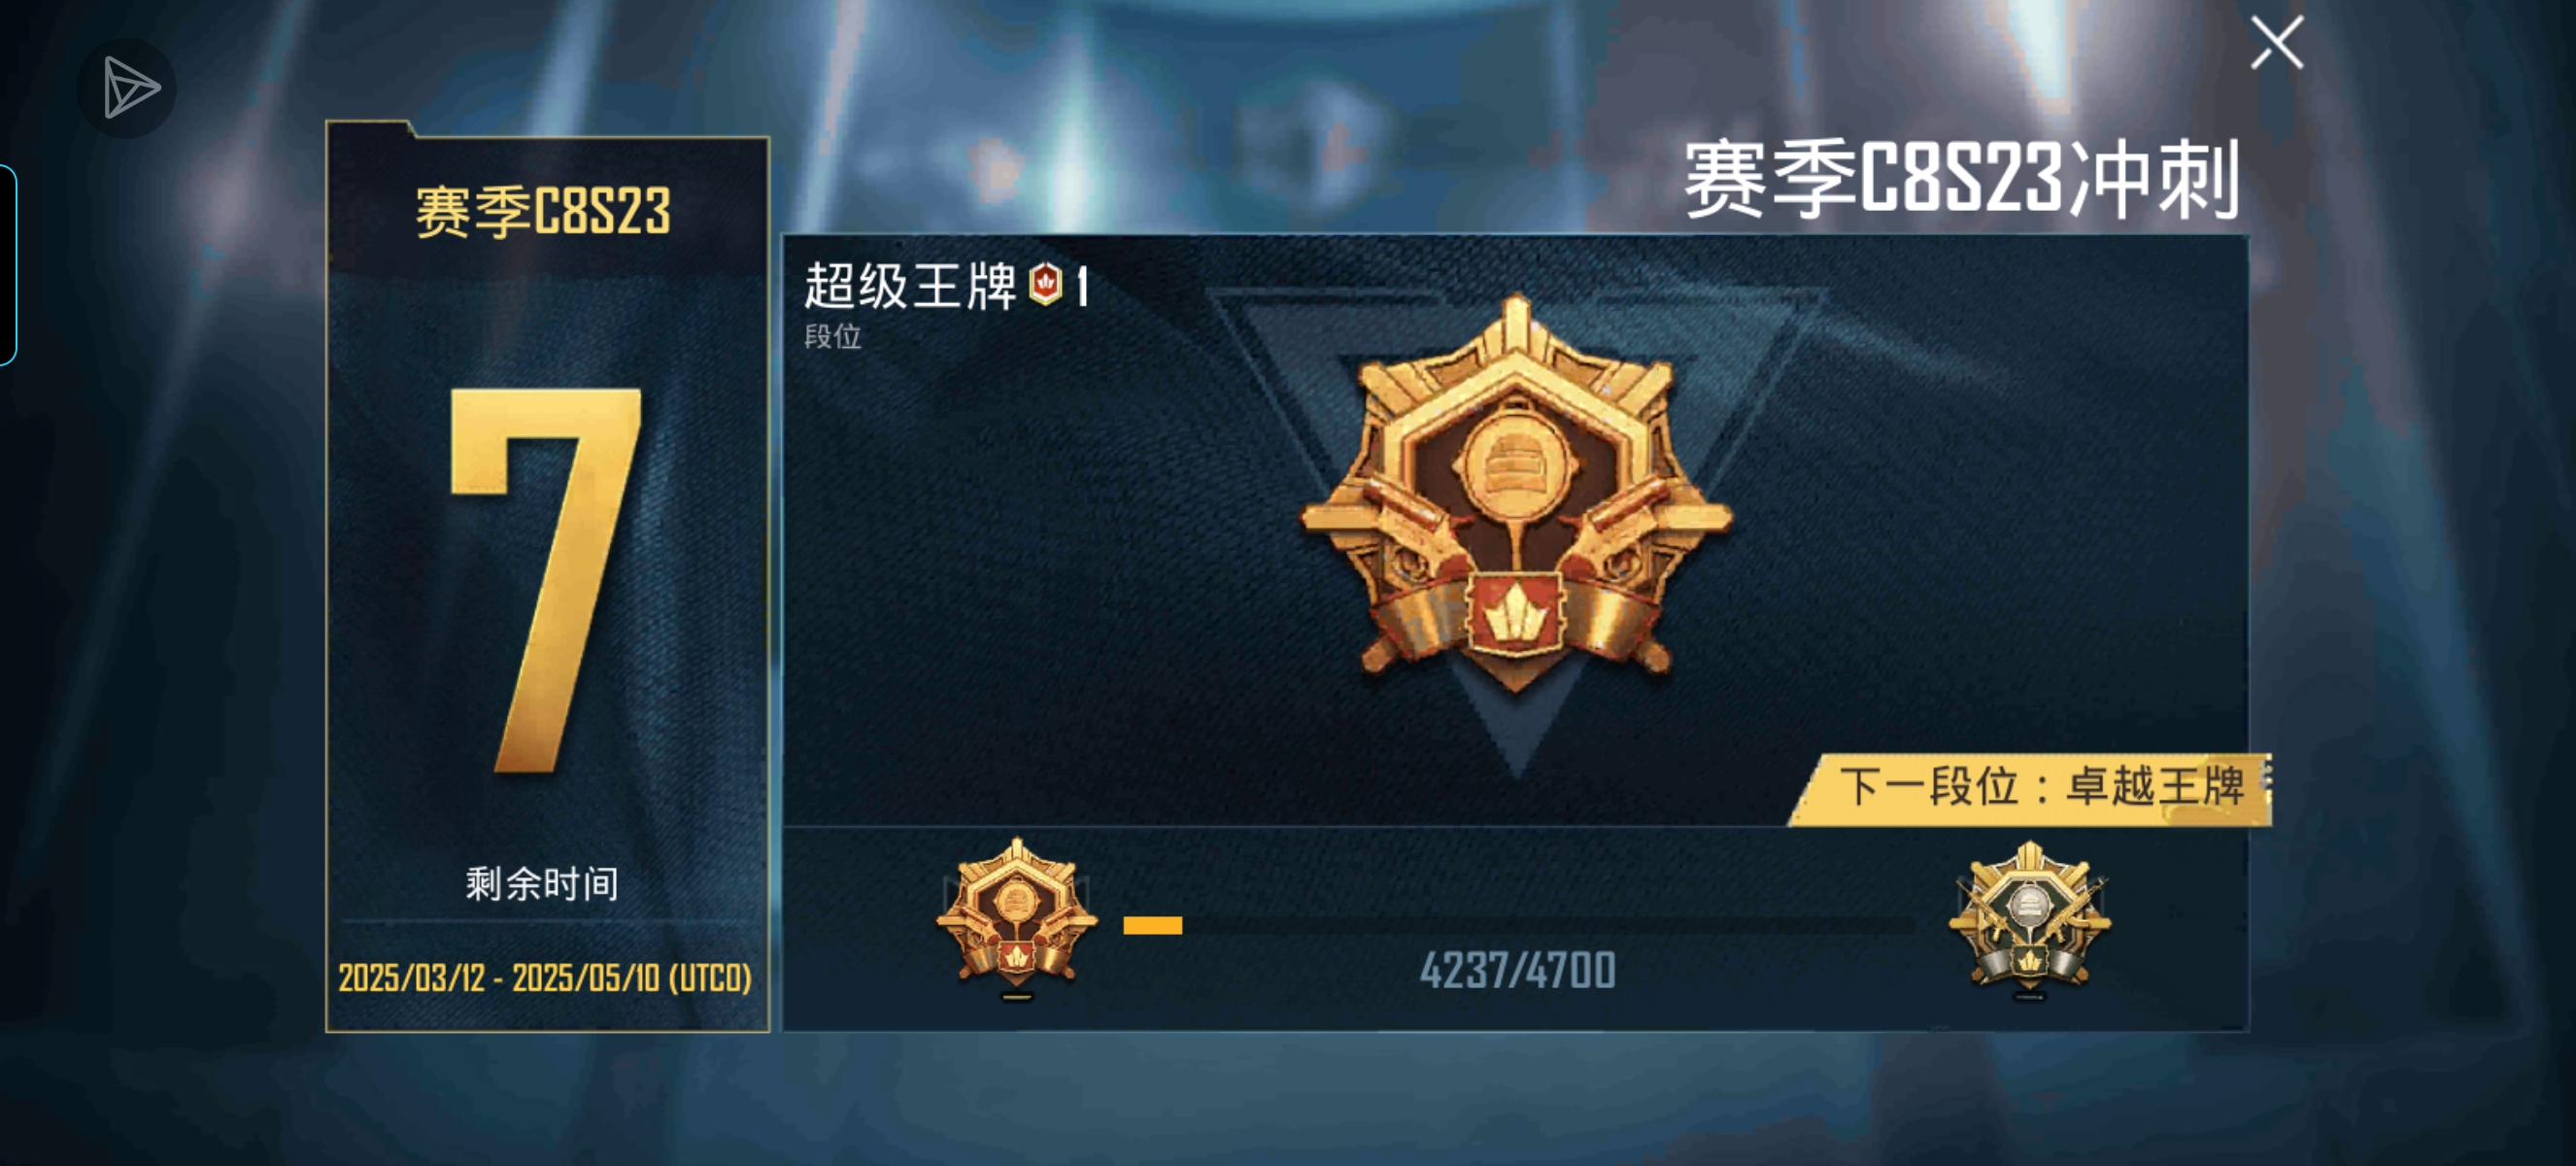This screenshot has height=1166, width=2576.
Task: Tap the season date range text
Action: click(x=545, y=977)
